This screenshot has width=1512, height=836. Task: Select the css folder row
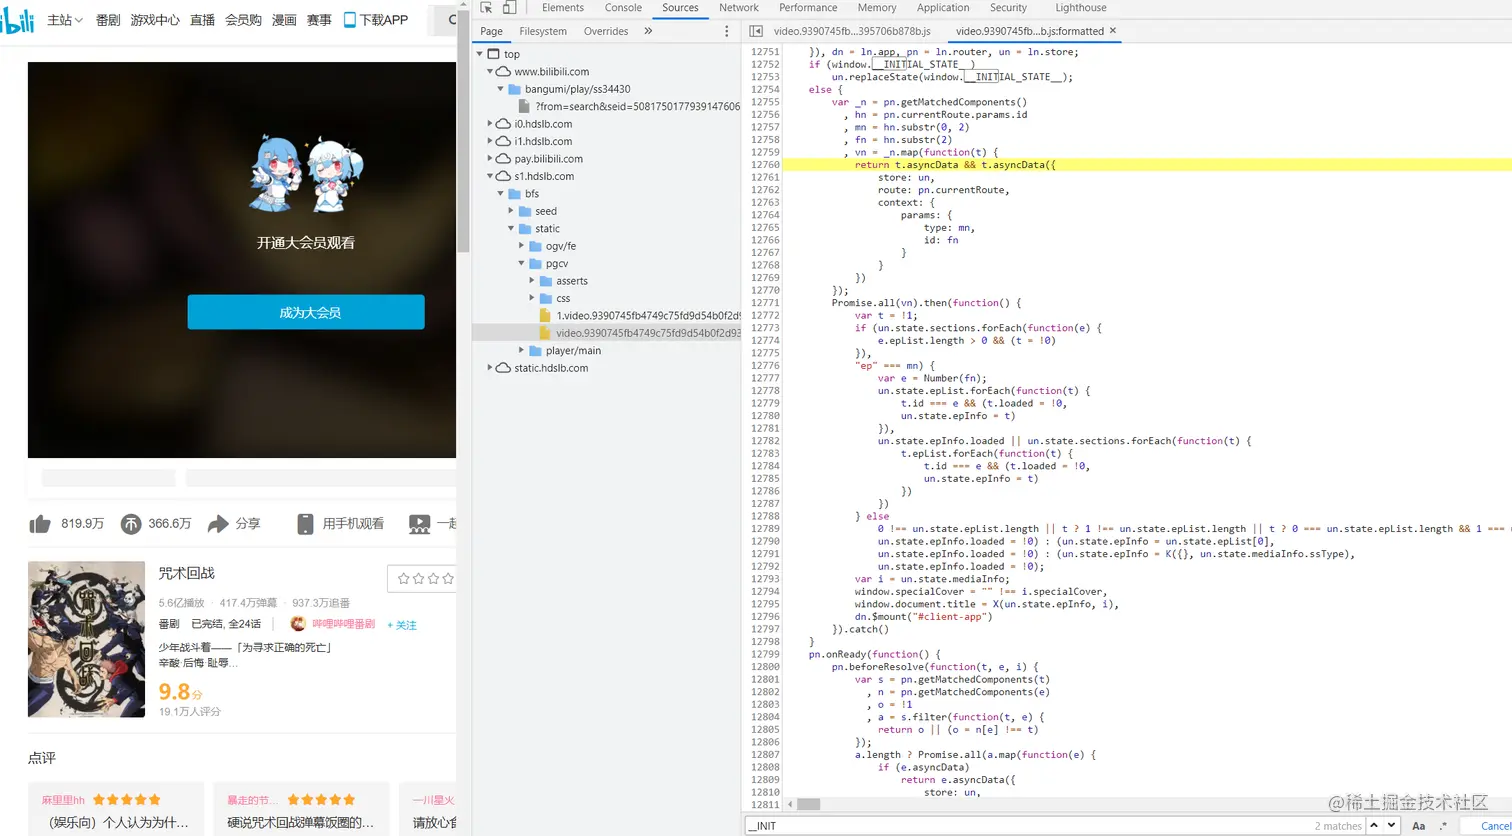point(606,298)
